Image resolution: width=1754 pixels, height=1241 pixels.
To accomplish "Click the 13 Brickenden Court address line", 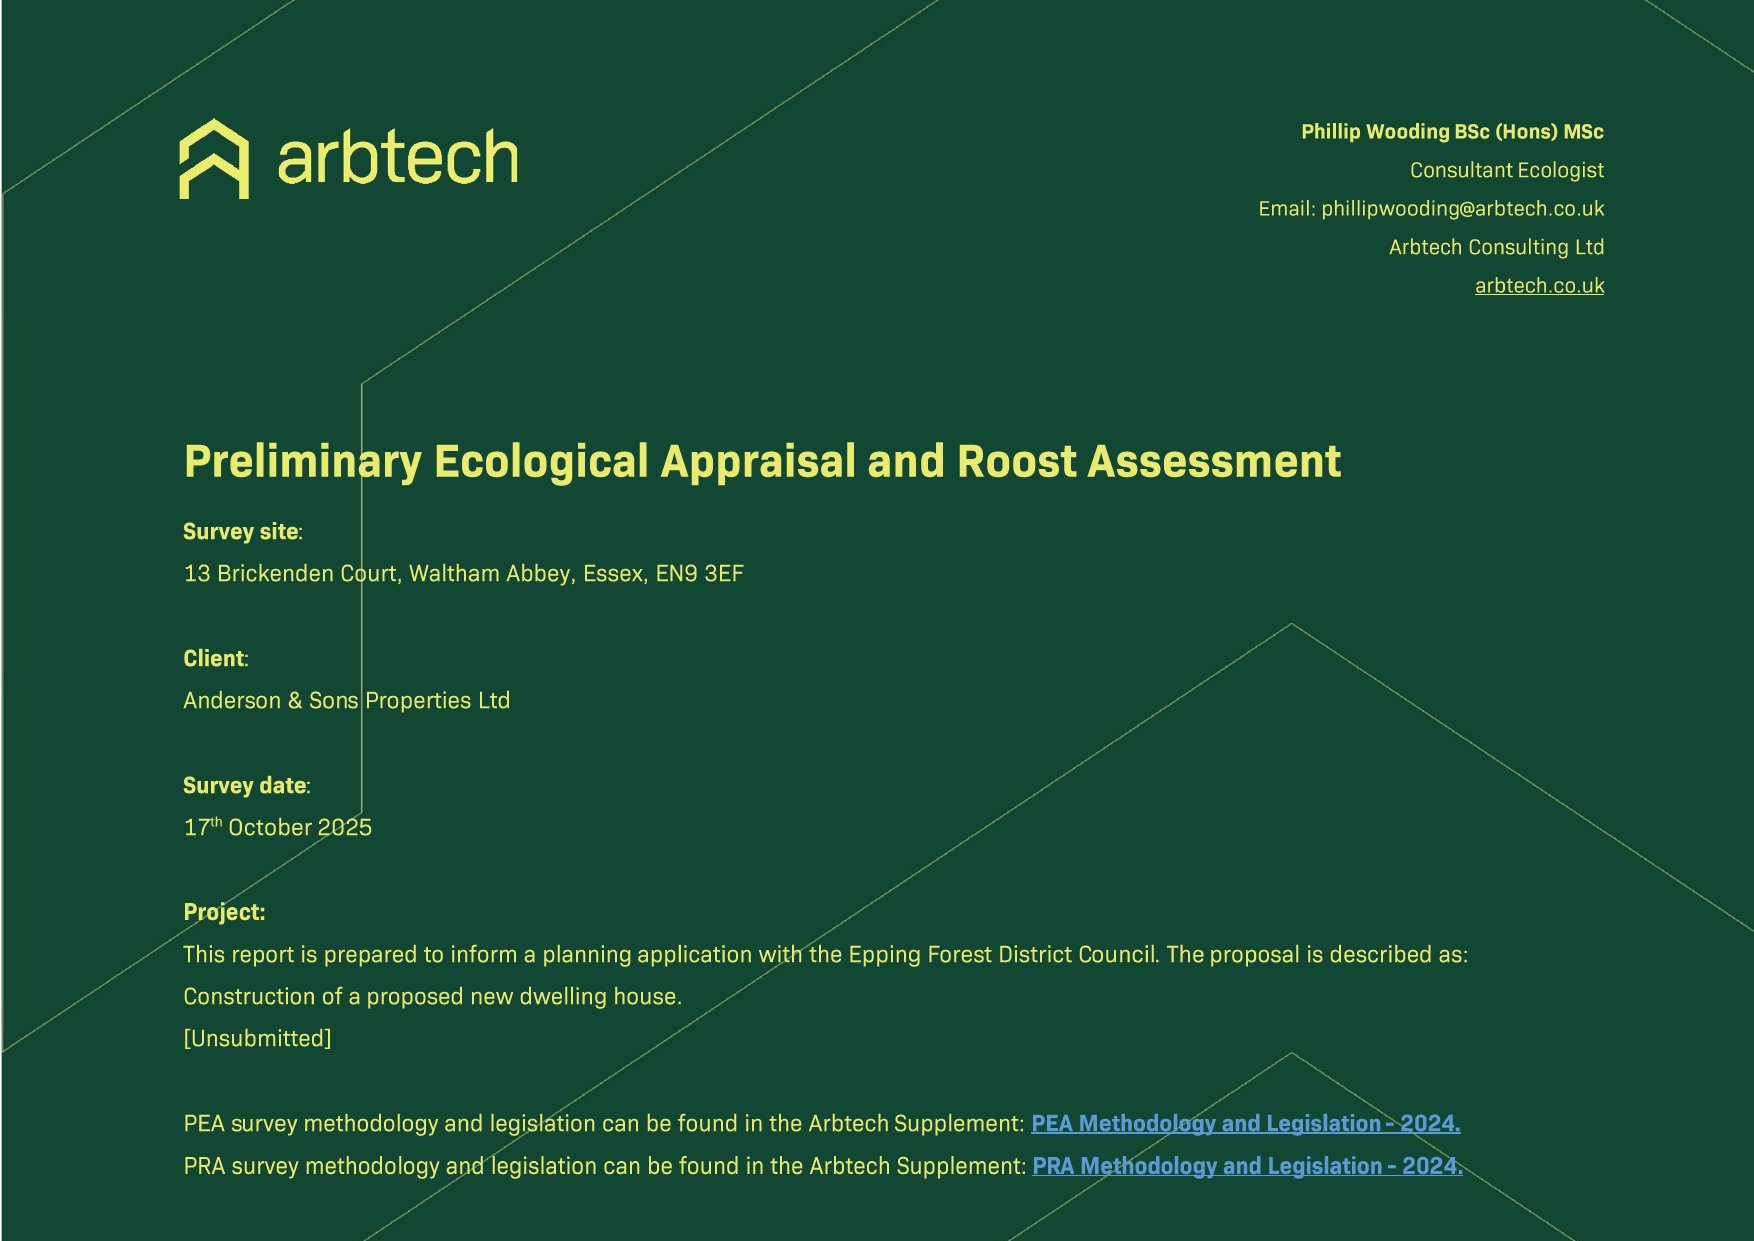I will point(463,574).
